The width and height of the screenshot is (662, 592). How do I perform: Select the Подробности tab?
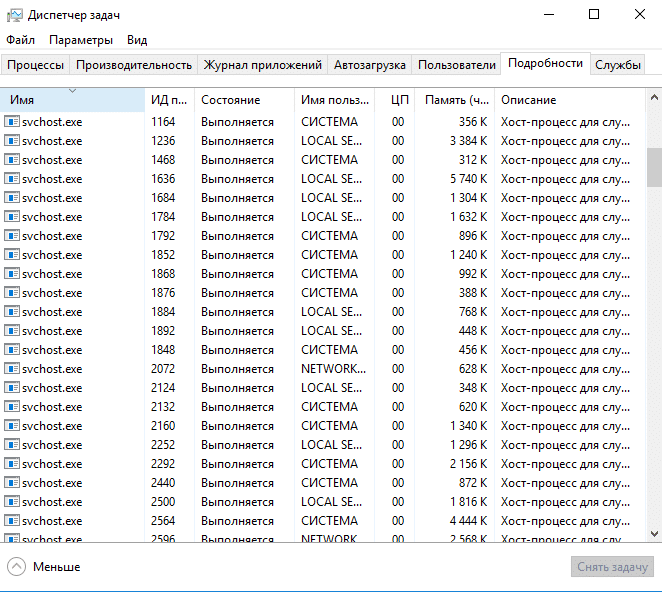pyautogui.click(x=545, y=63)
